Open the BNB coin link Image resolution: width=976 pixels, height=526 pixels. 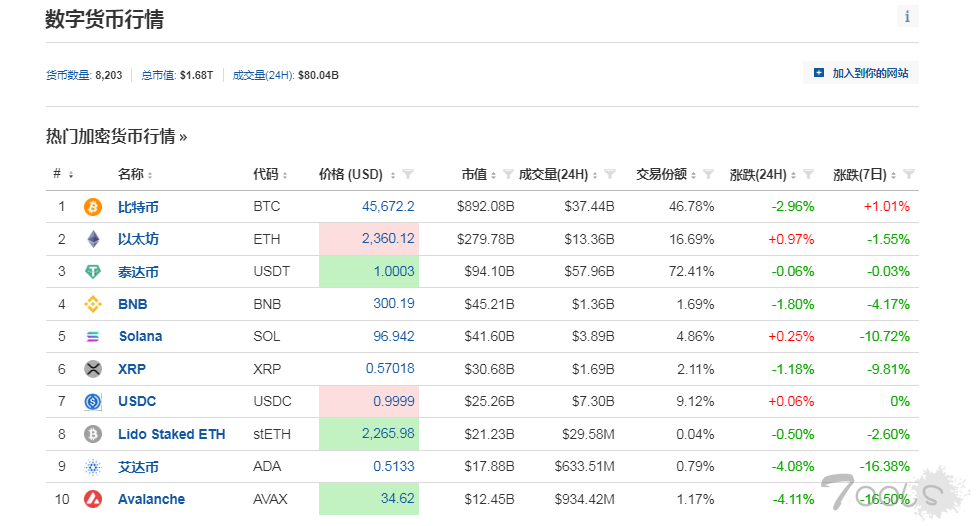click(x=133, y=304)
